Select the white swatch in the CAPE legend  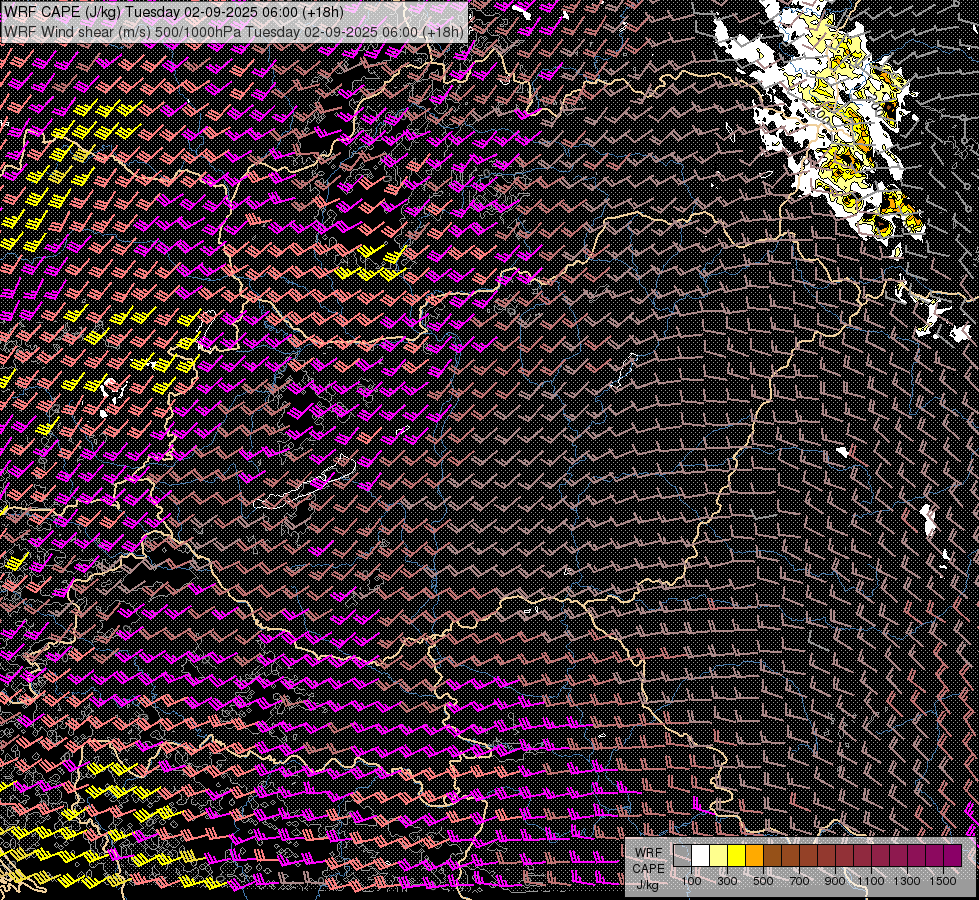701,856
